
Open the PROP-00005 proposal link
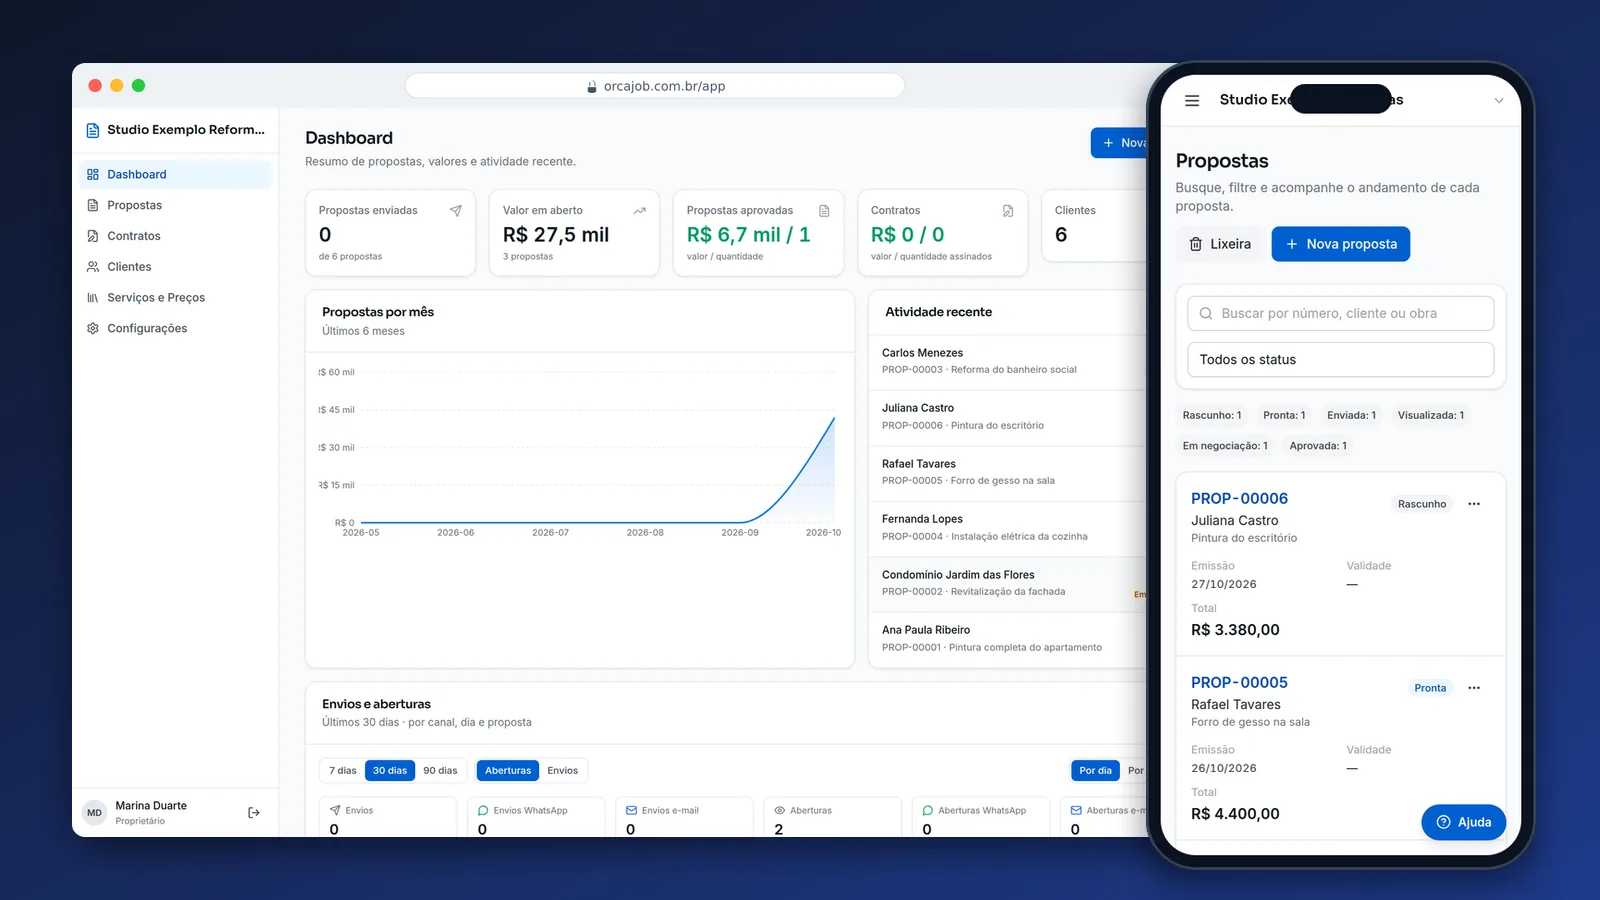(1239, 682)
